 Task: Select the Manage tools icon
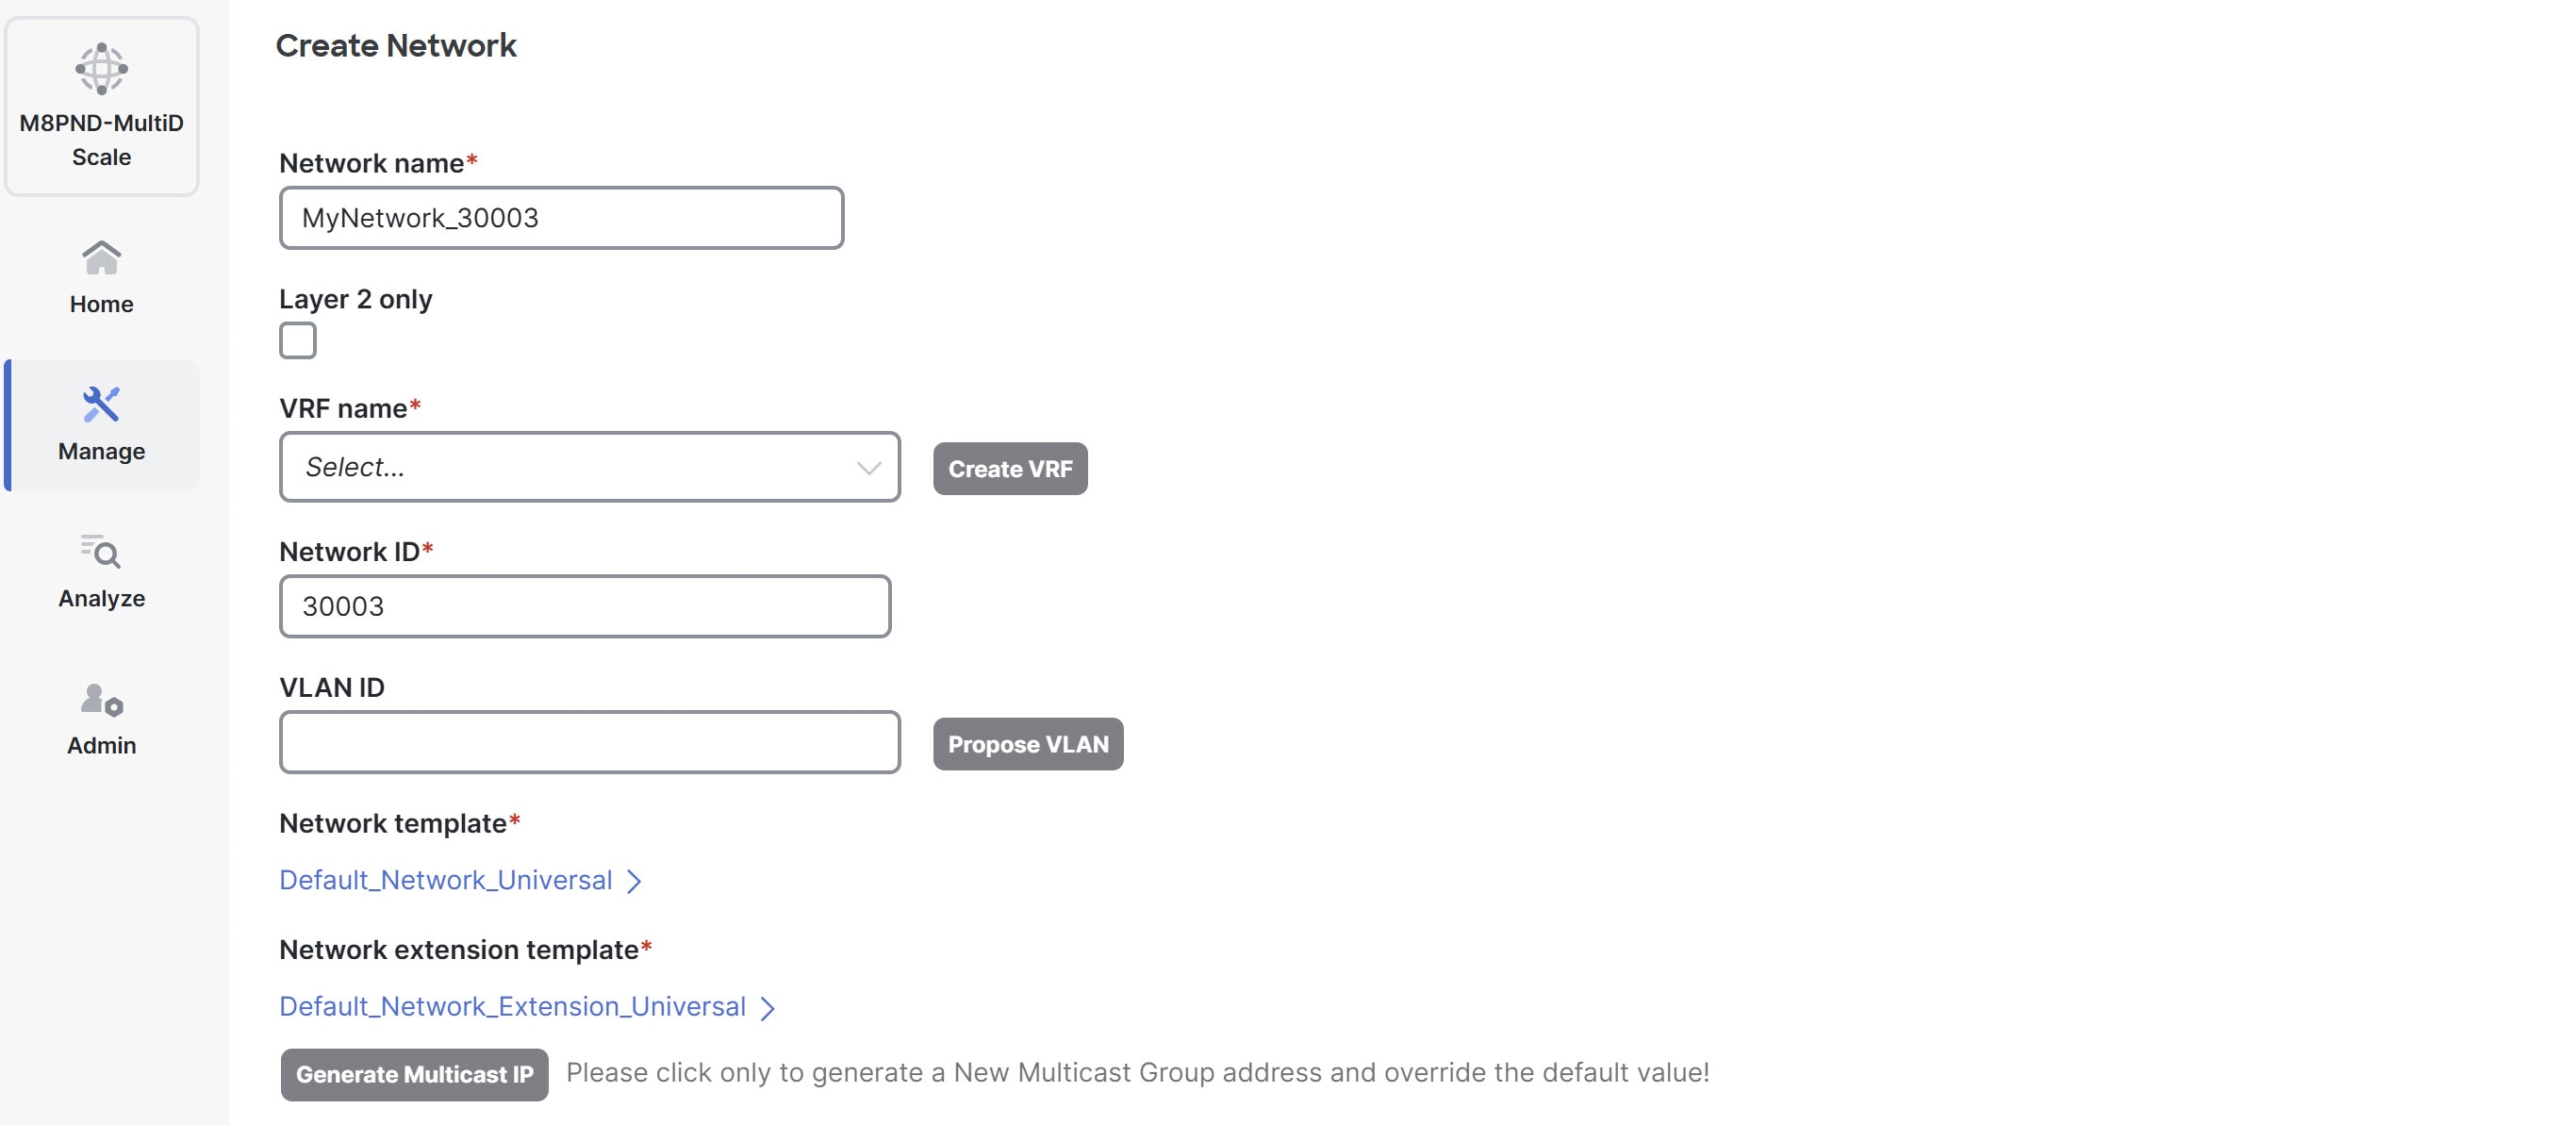(101, 404)
